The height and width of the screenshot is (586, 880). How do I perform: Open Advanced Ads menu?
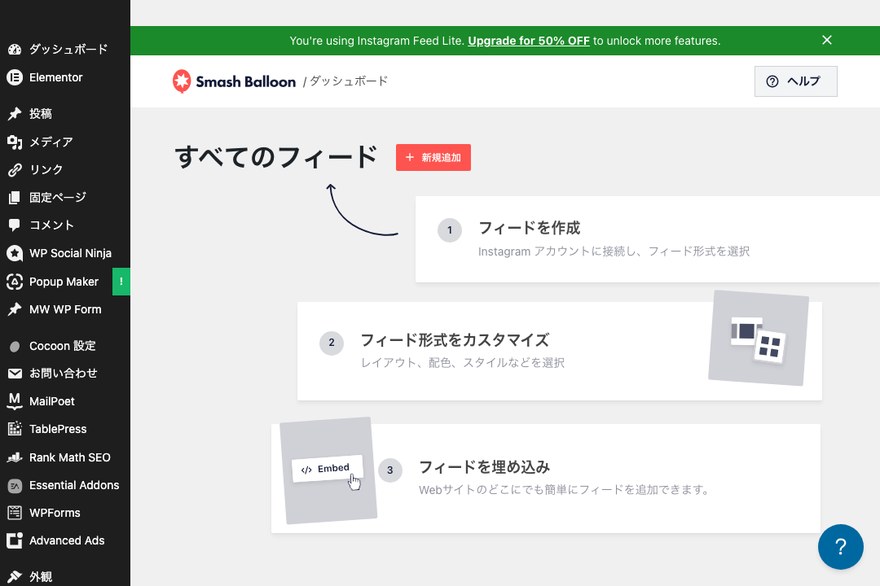tap(65, 541)
